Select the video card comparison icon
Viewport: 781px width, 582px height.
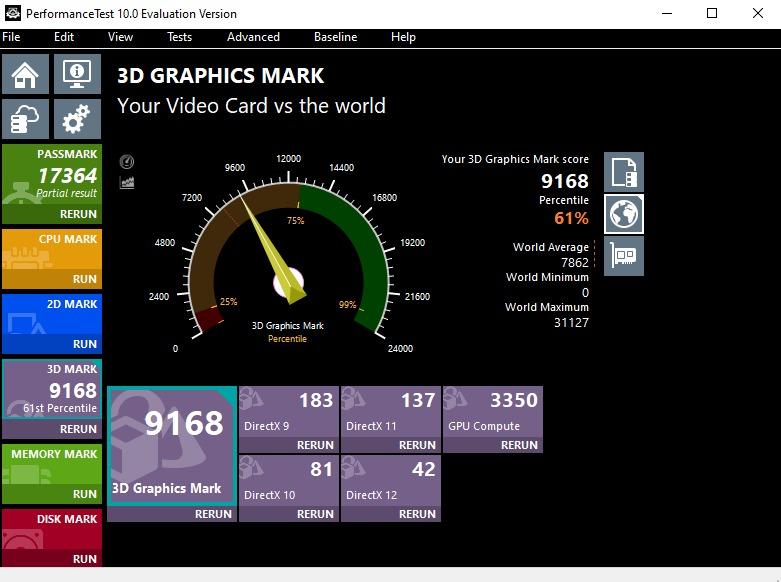click(x=624, y=256)
